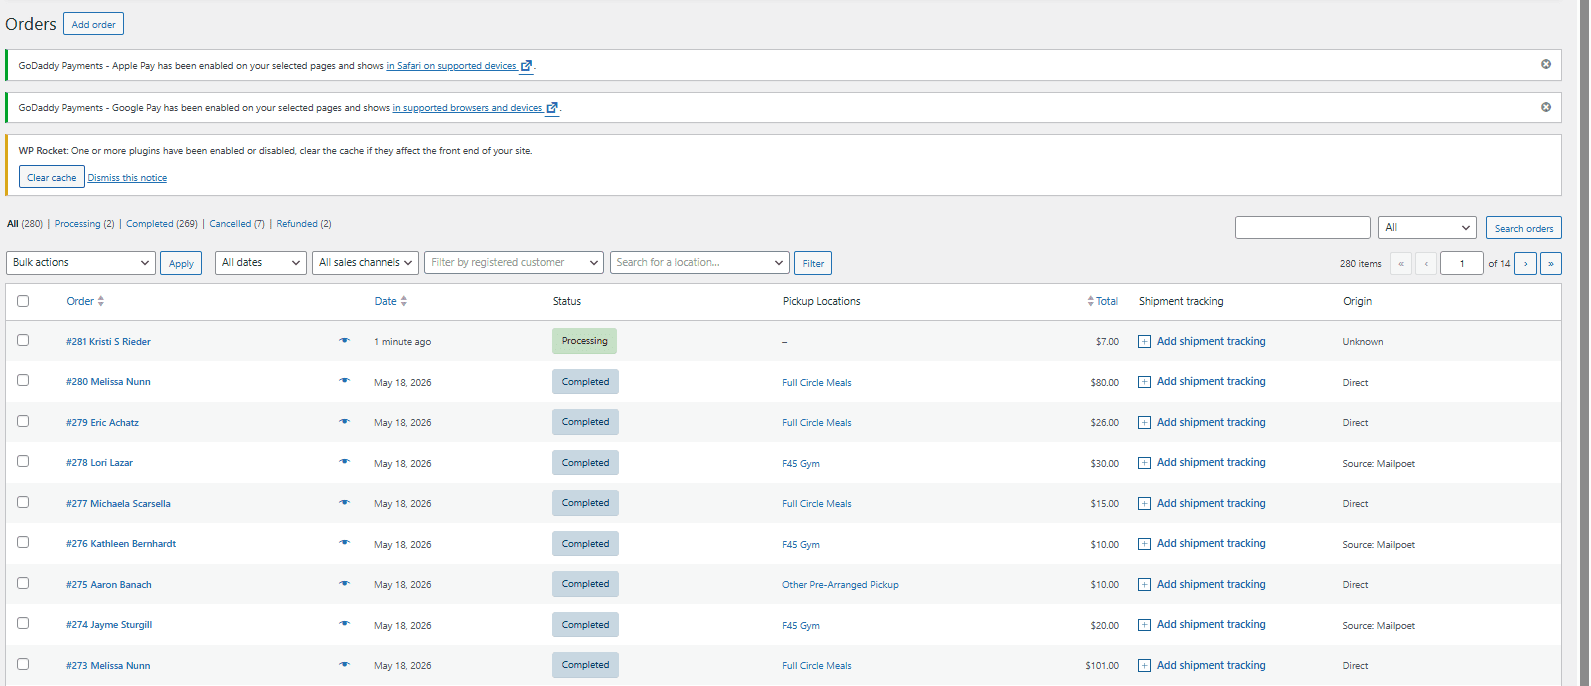Check the box for order #274
The height and width of the screenshot is (686, 1591).
tap(23, 623)
